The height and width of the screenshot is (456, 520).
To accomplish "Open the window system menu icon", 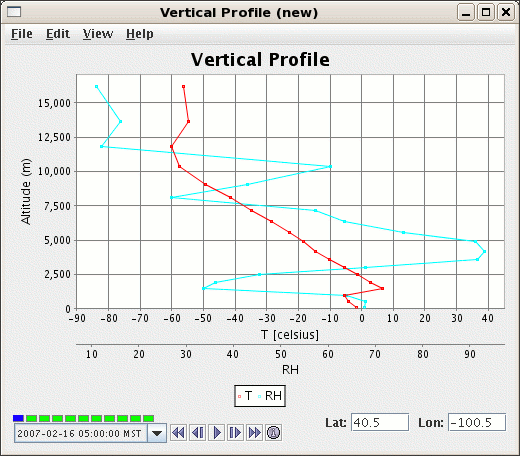I will click(x=14, y=12).
